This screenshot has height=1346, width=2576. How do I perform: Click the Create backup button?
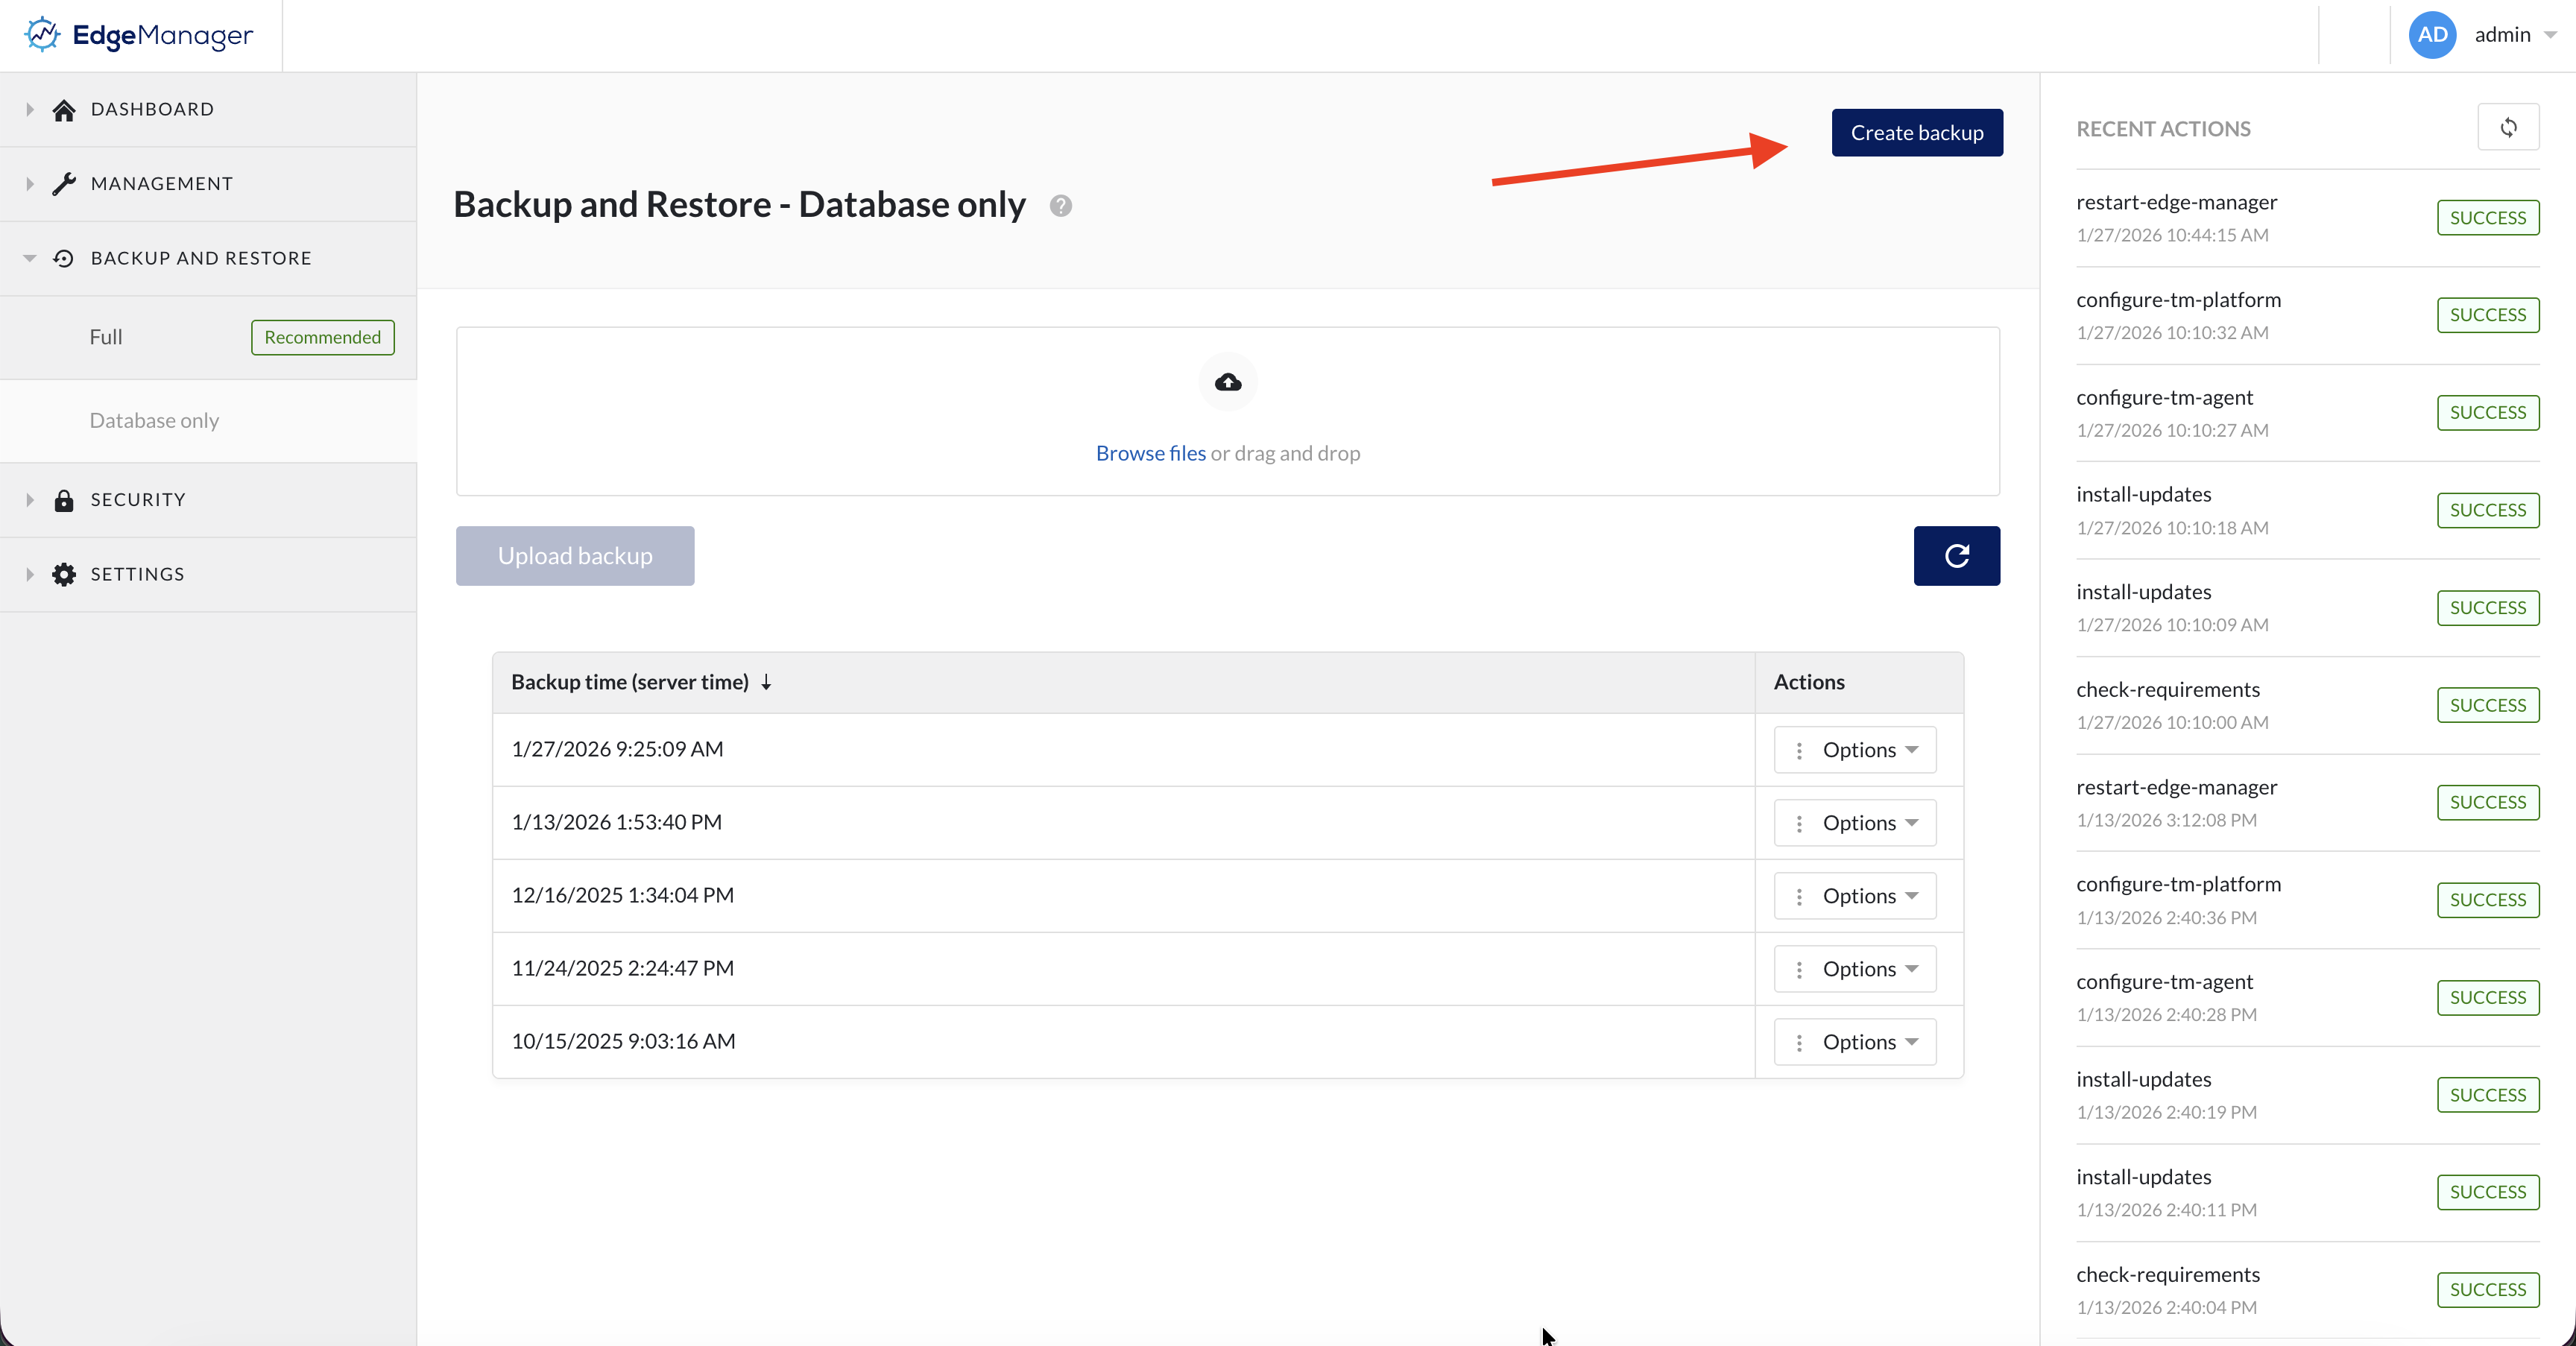[x=1916, y=133]
